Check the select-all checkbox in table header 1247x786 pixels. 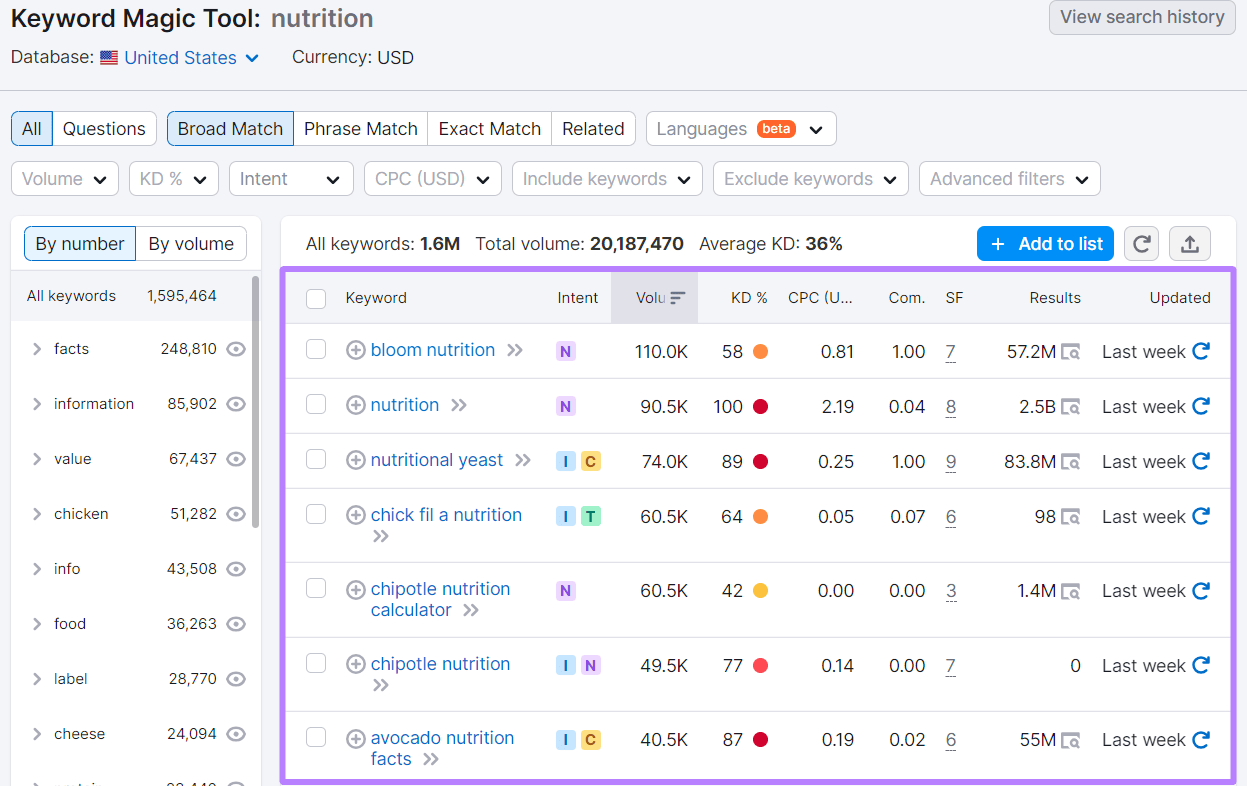click(x=316, y=297)
